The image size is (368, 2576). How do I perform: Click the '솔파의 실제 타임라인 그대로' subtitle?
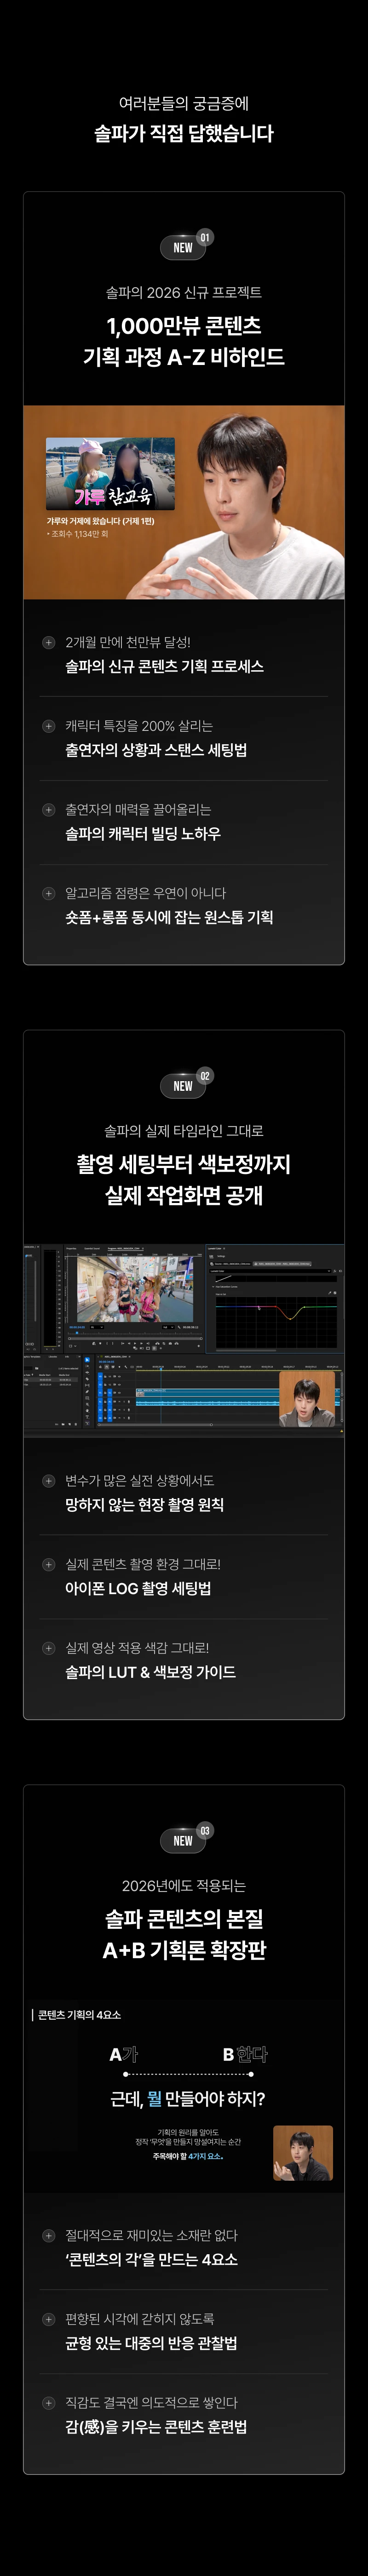tap(184, 1131)
